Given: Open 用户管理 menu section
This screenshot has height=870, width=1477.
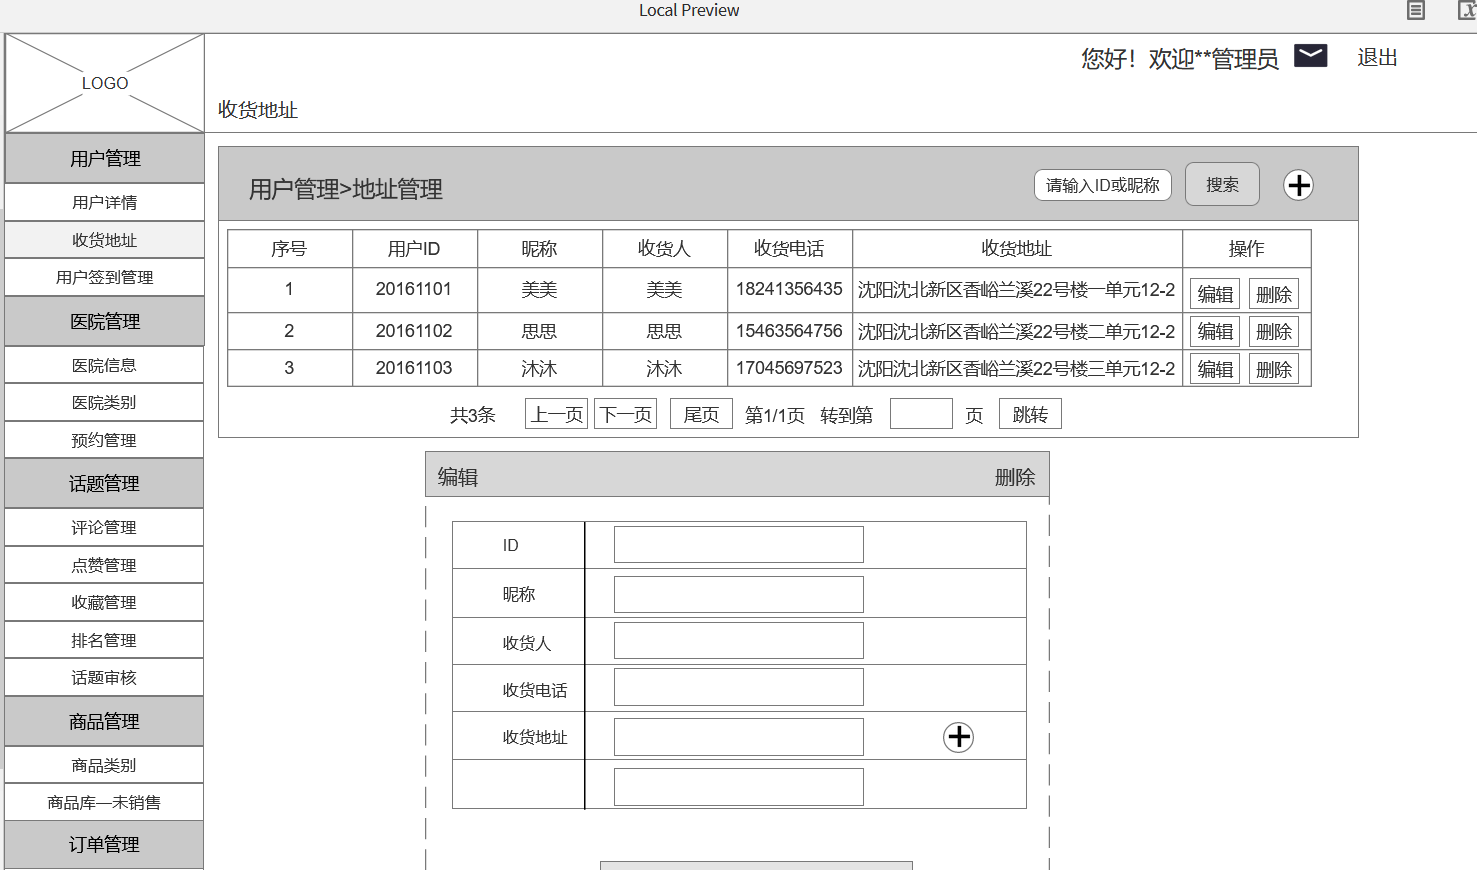Looking at the screenshot, I should 105,158.
